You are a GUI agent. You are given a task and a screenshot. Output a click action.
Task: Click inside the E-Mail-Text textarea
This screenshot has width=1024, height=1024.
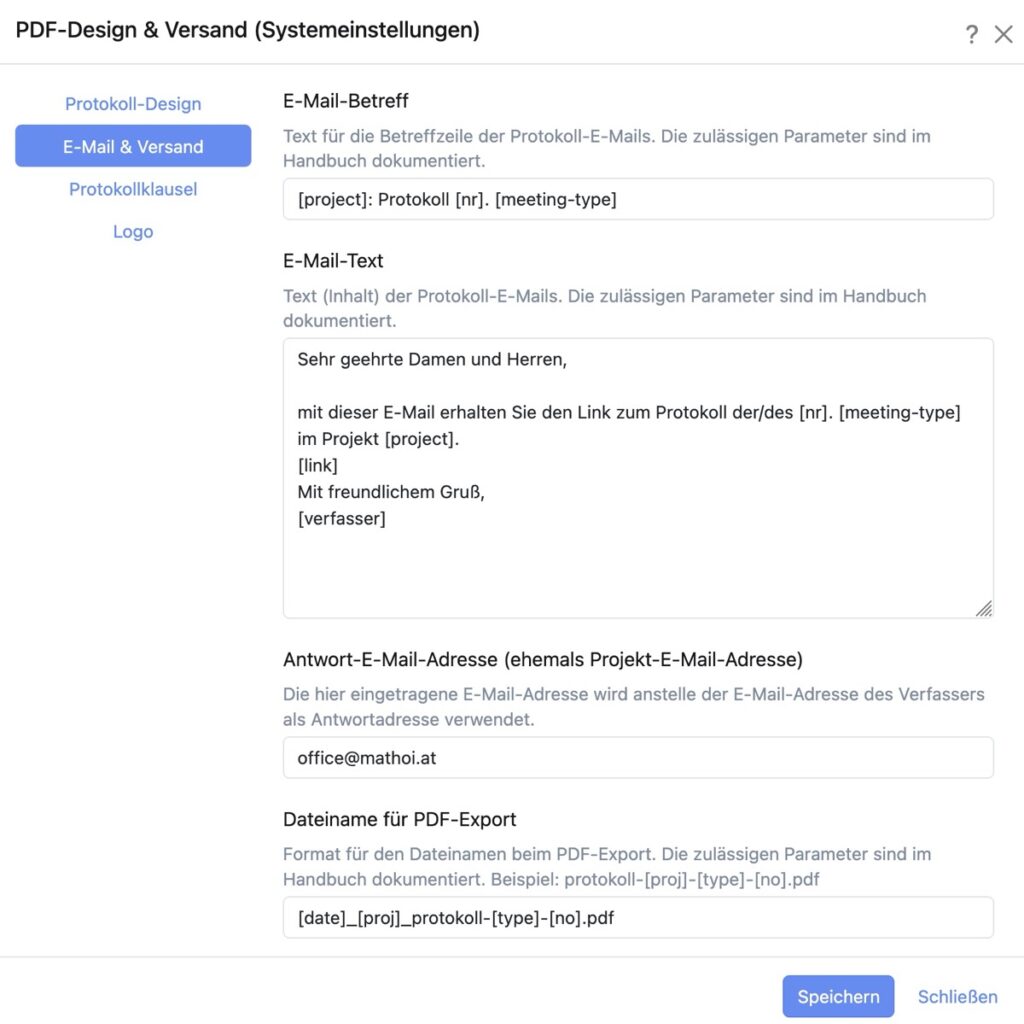coord(638,478)
